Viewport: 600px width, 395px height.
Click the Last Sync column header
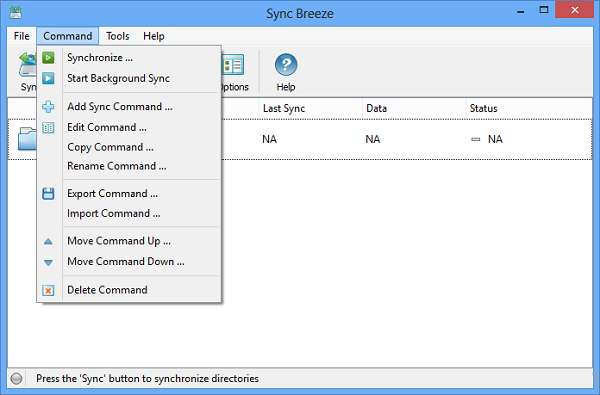coord(310,109)
